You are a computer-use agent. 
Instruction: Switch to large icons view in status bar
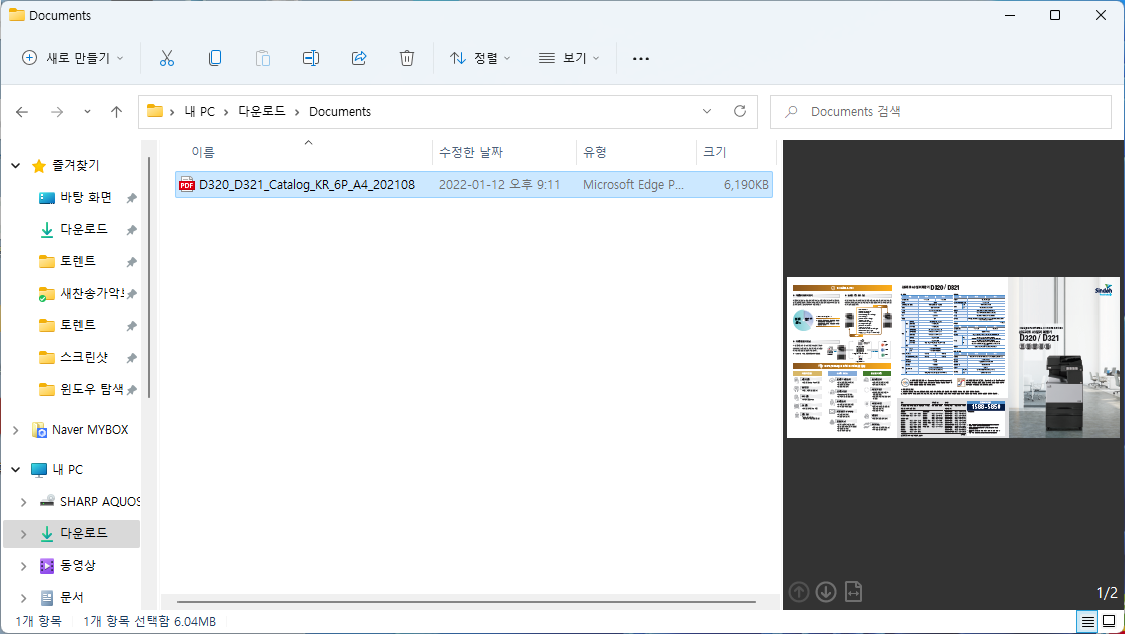tap(1109, 621)
